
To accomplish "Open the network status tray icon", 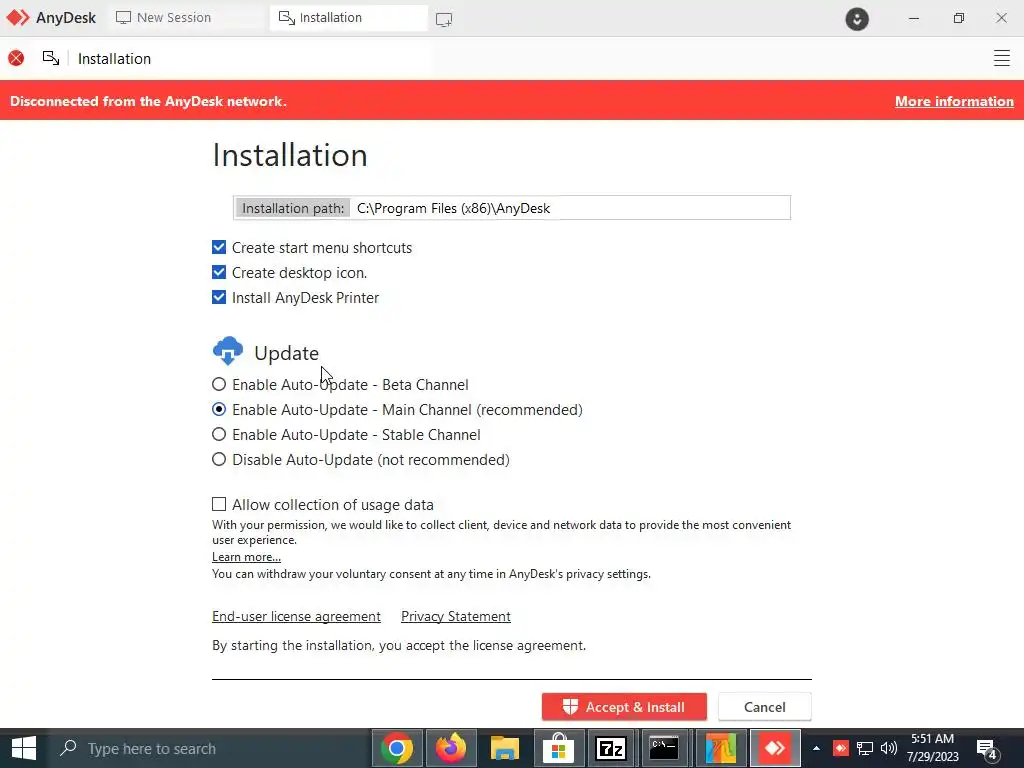I will [865, 748].
